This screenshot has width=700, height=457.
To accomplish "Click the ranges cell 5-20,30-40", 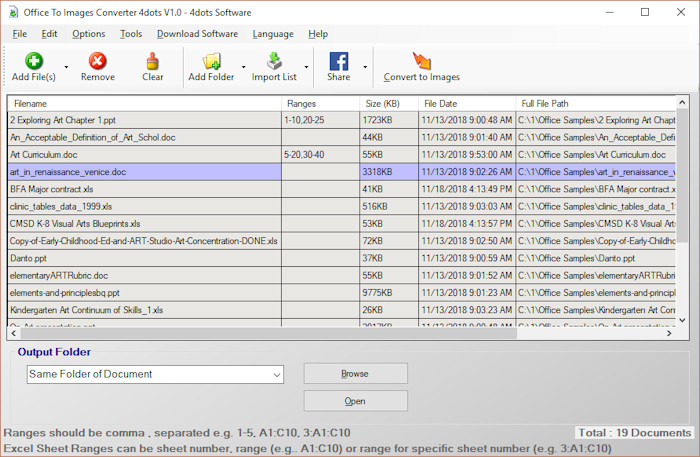I will [320, 154].
